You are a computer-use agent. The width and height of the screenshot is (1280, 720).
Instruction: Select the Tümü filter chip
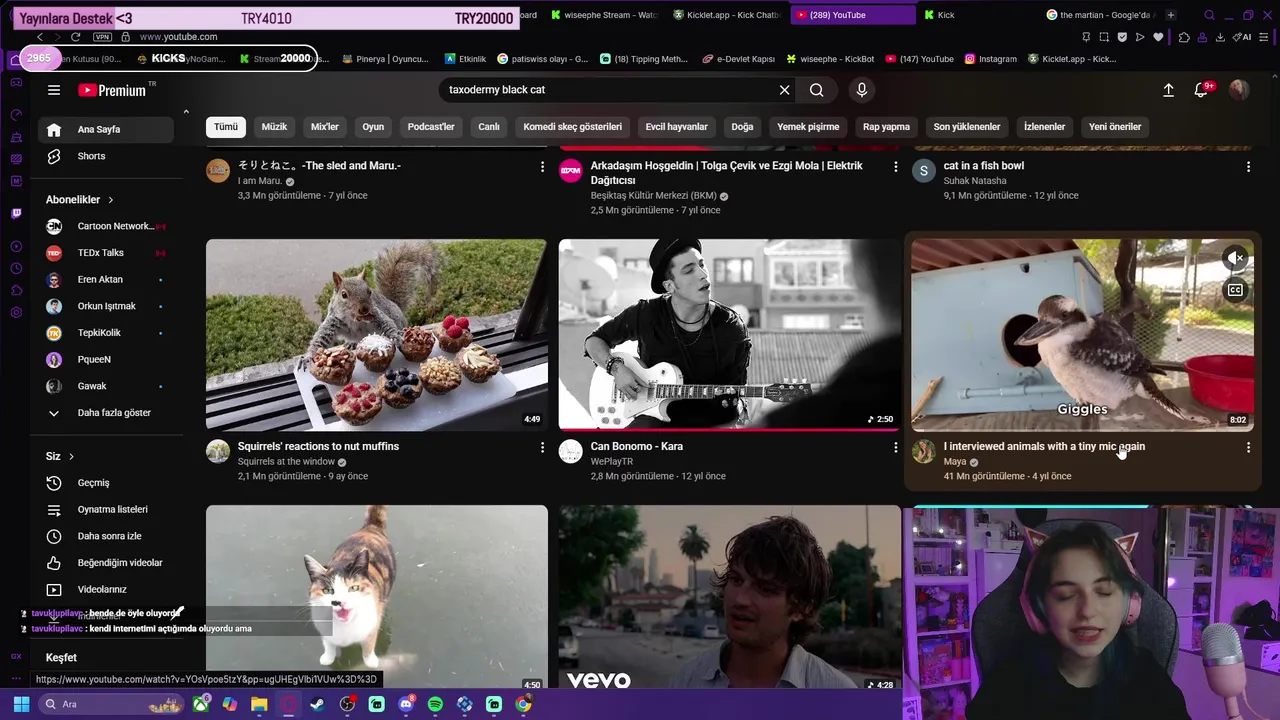[x=226, y=127]
